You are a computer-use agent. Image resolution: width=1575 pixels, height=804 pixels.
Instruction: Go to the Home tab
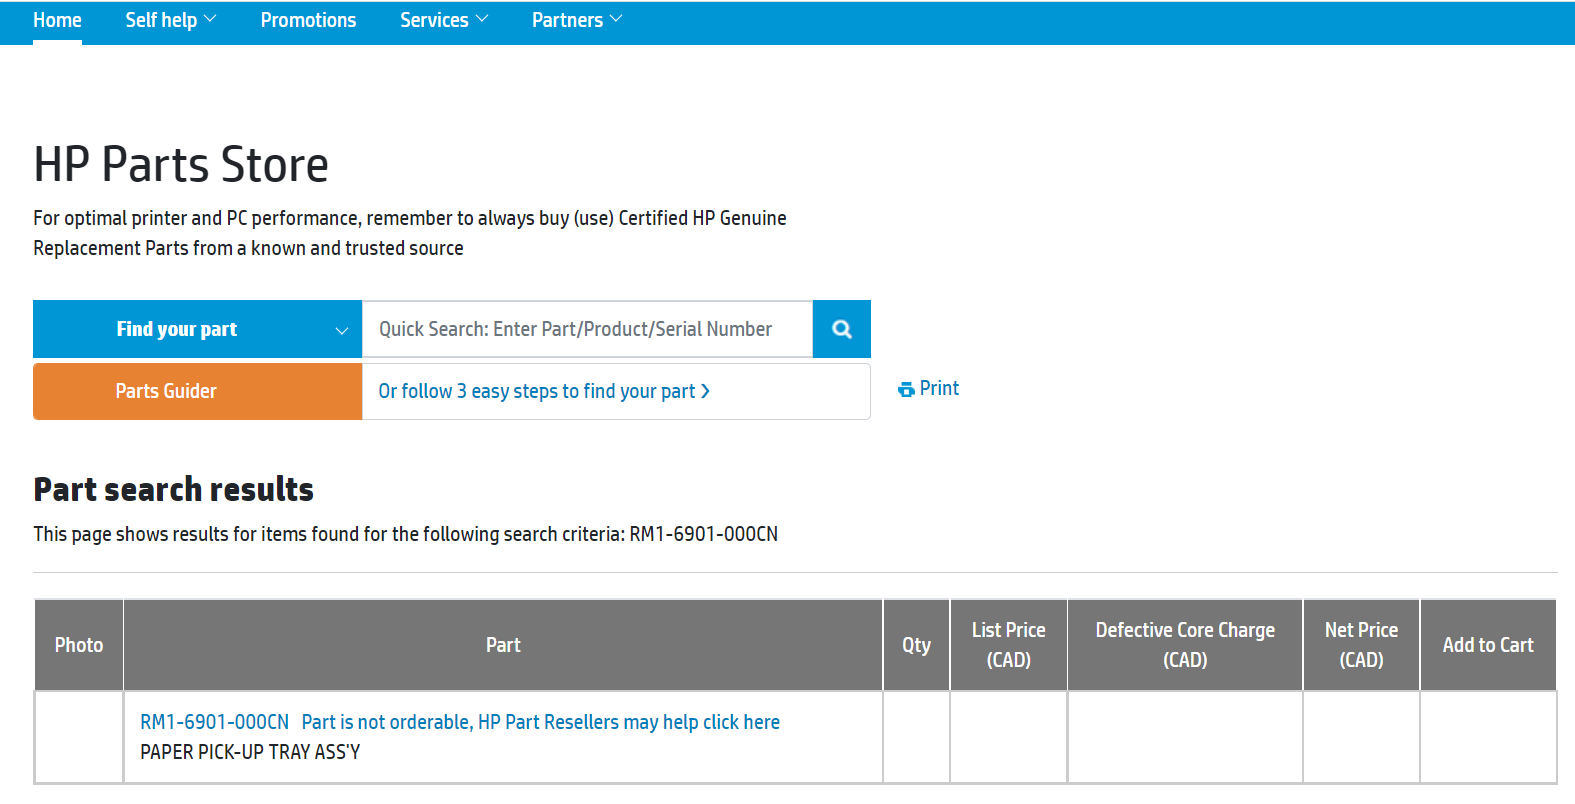[57, 20]
